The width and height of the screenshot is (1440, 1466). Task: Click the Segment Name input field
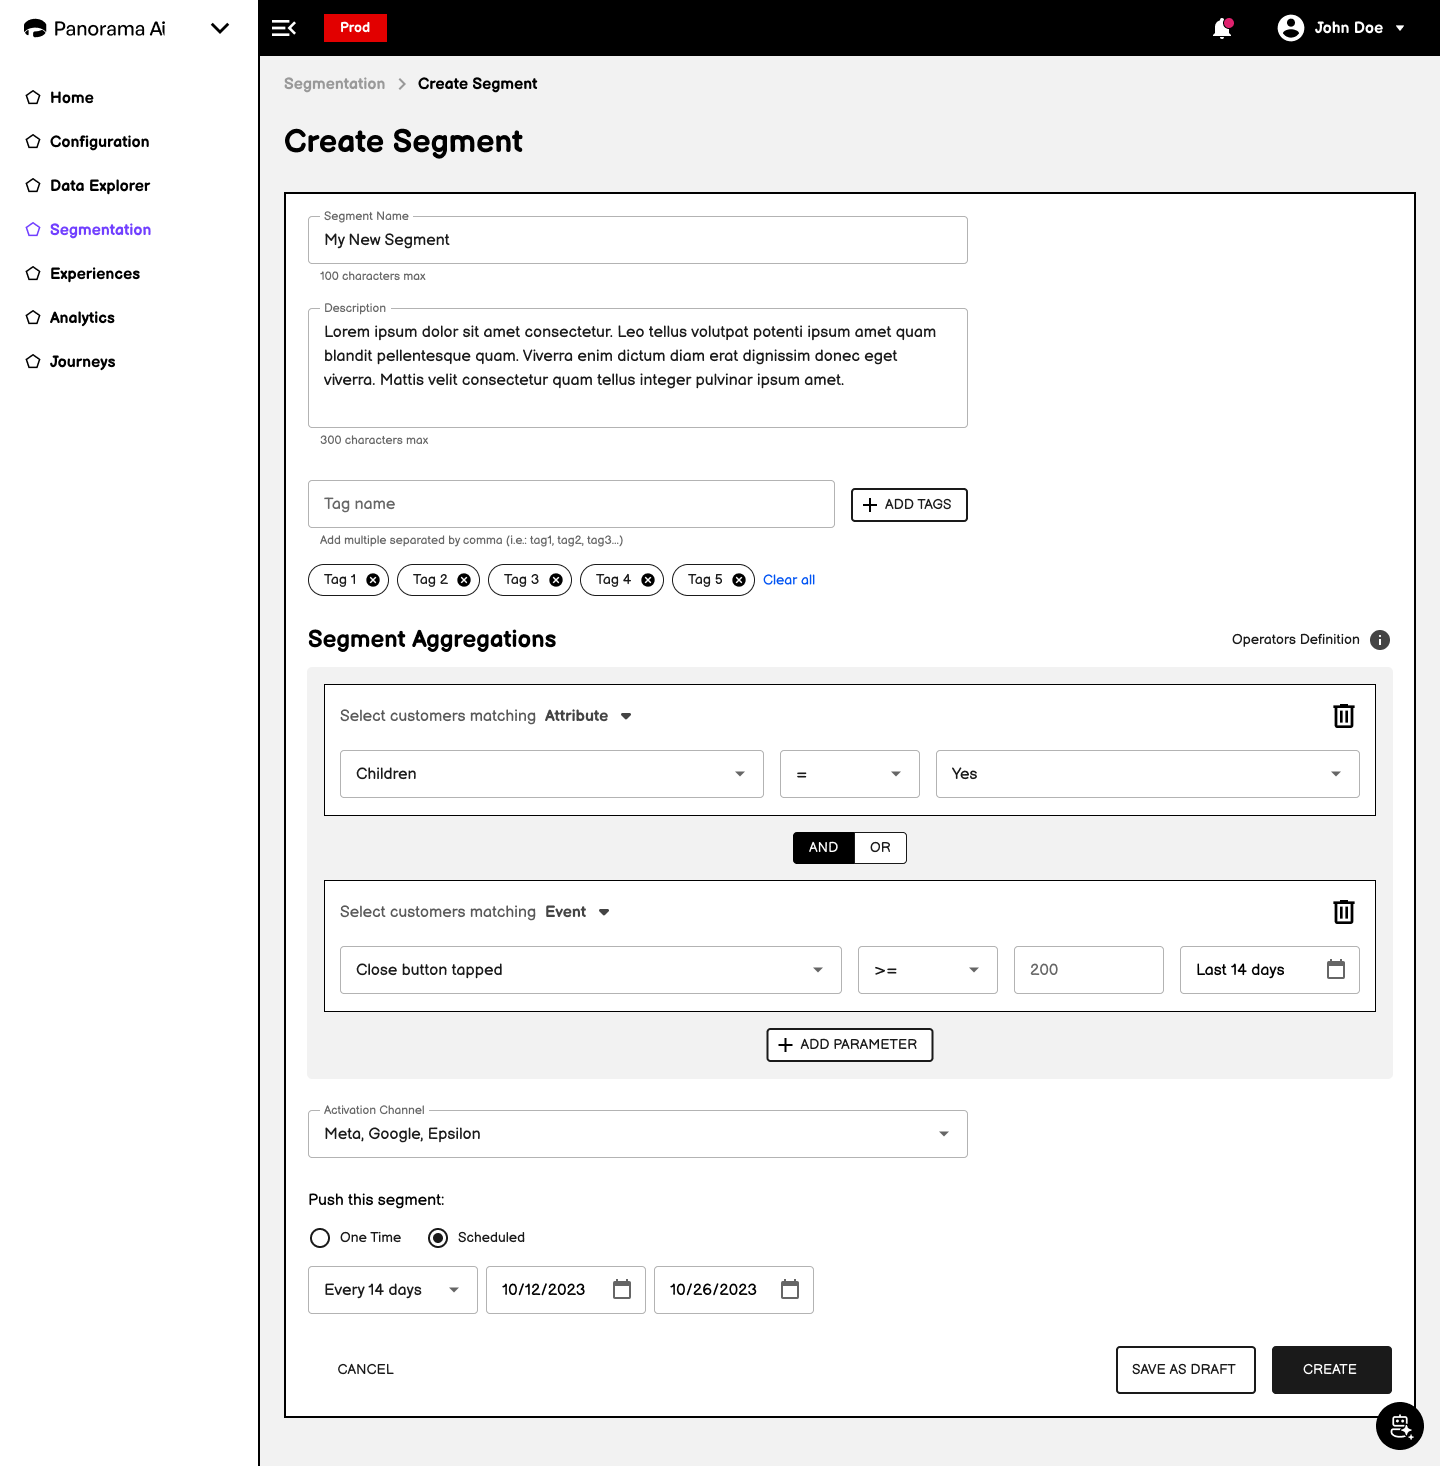pyautogui.click(x=638, y=240)
